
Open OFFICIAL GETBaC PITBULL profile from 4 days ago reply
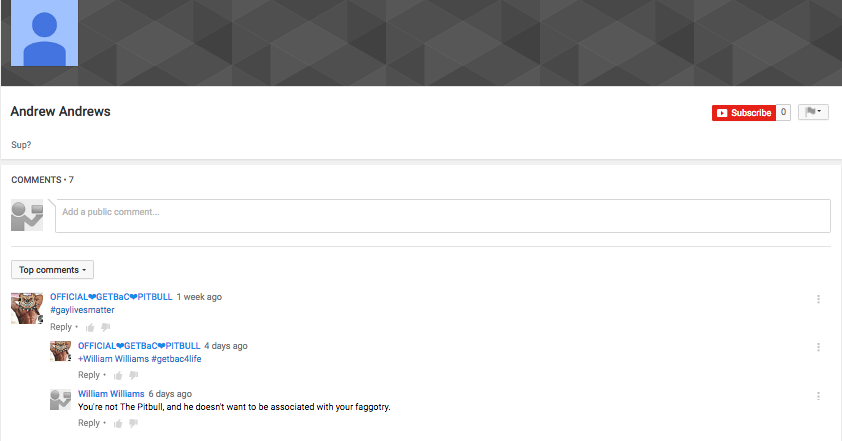coord(139,345)
